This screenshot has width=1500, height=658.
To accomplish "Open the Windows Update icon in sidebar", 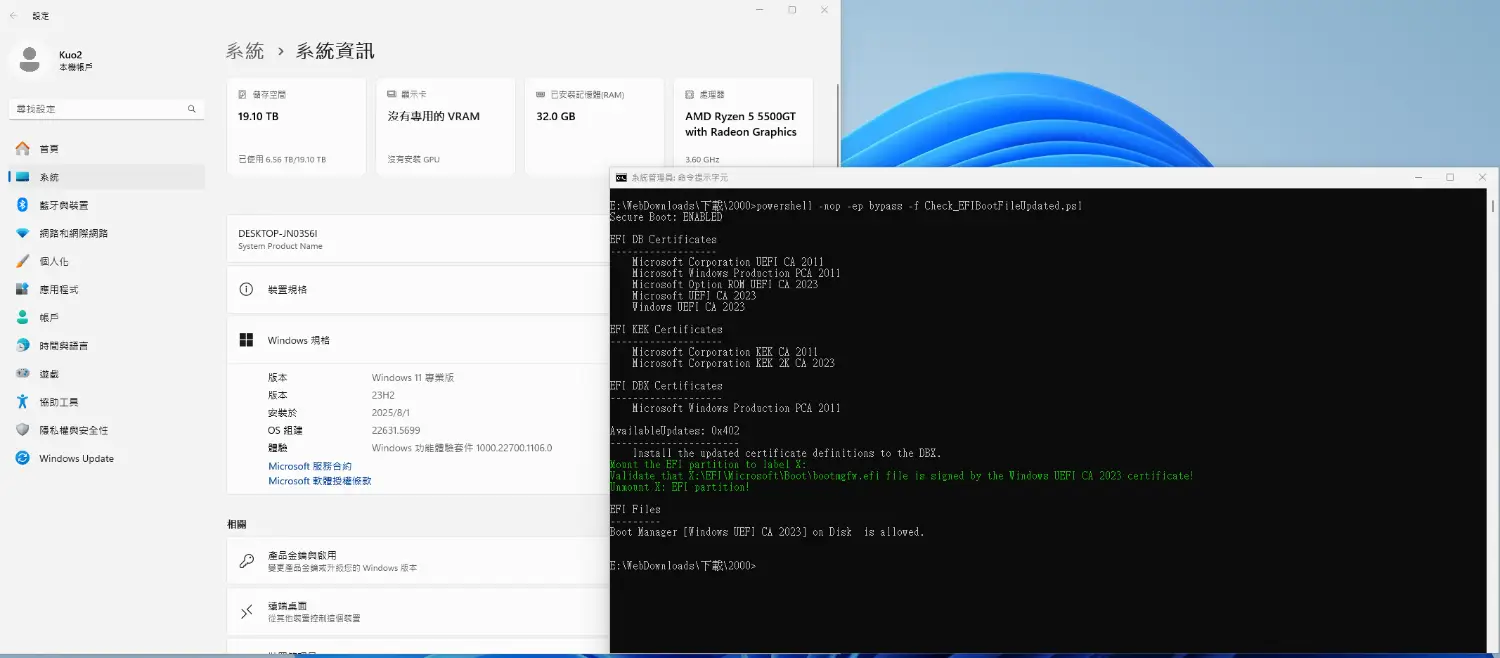I will click(x=22, y=458).
